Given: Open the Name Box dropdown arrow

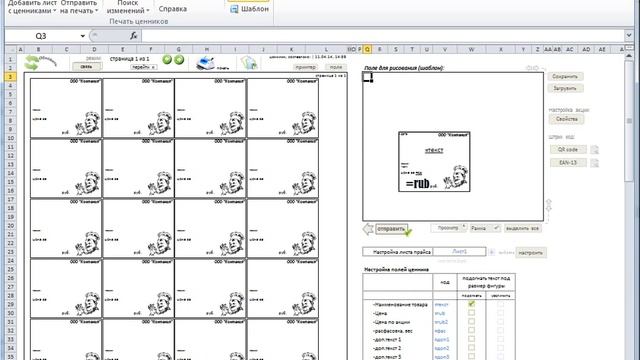Looking at the screenshot, I should pos(82,36).
